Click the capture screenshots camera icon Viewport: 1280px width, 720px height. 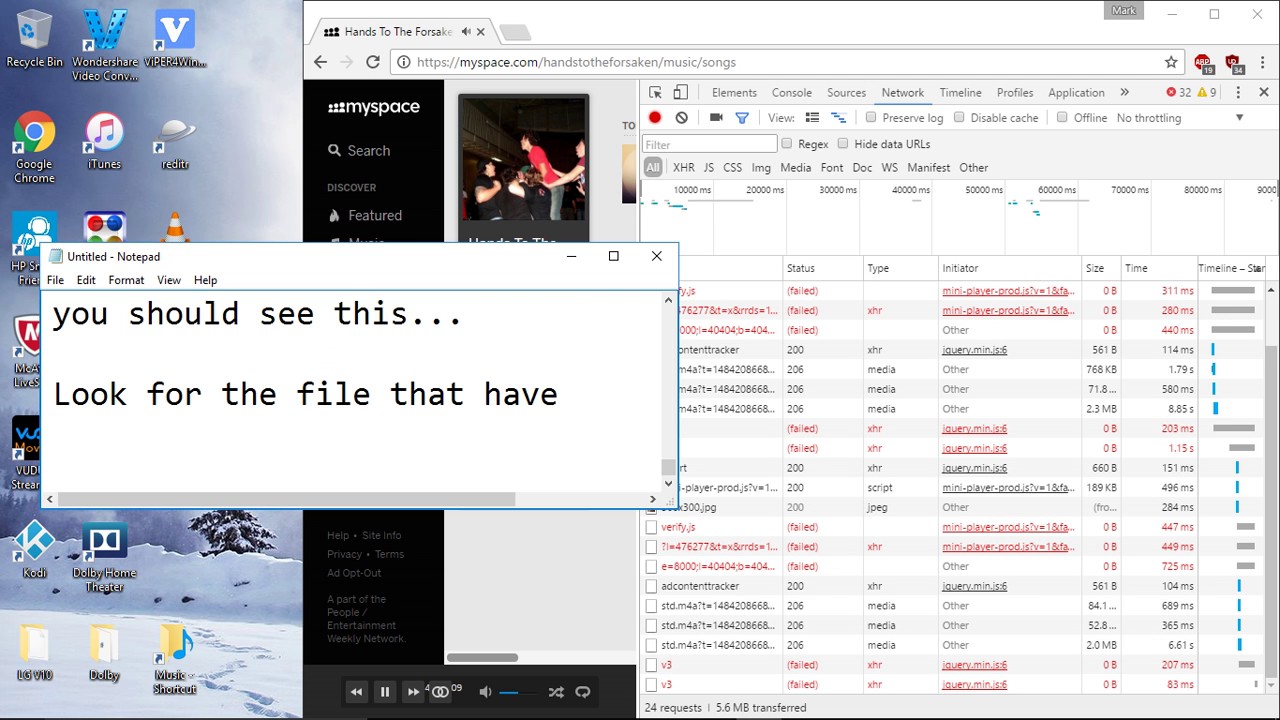(x=716, y=118)
